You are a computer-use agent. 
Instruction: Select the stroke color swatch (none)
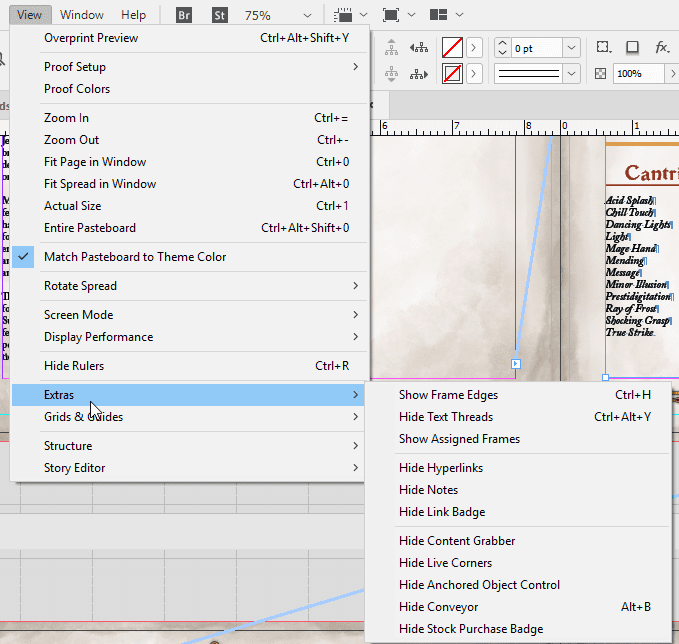(x=452, y=74)
